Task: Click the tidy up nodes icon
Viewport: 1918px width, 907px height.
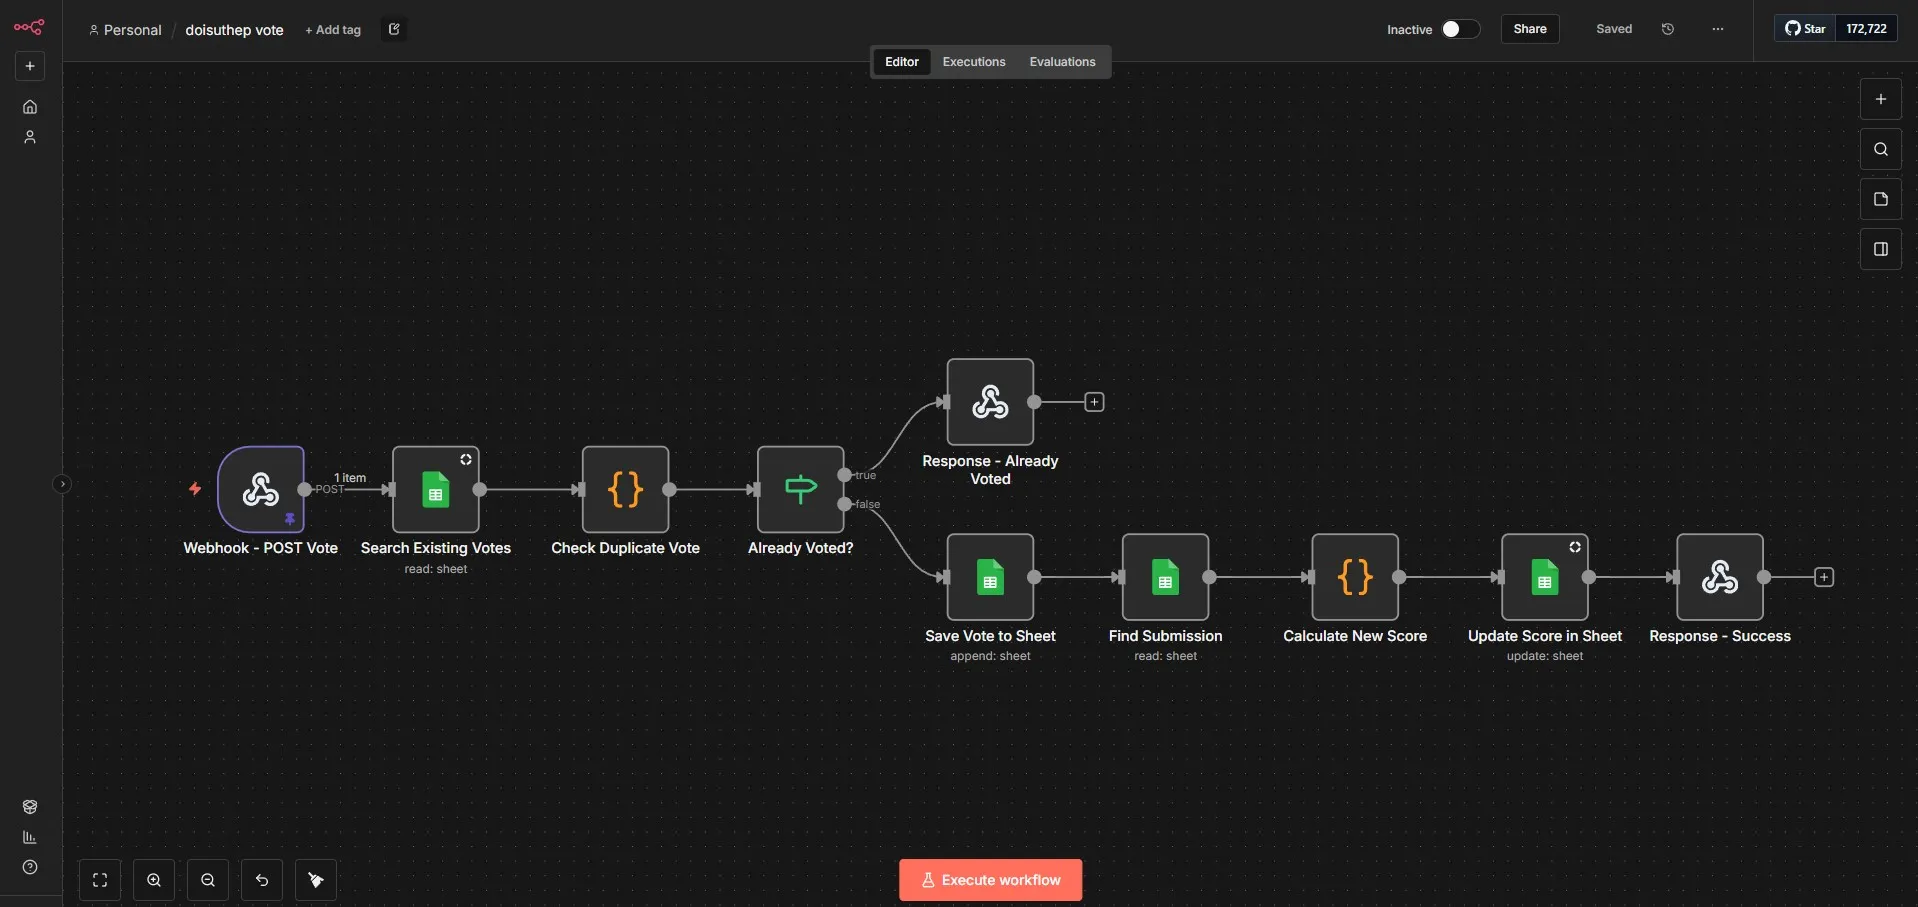Action: (x=316, y=880)
